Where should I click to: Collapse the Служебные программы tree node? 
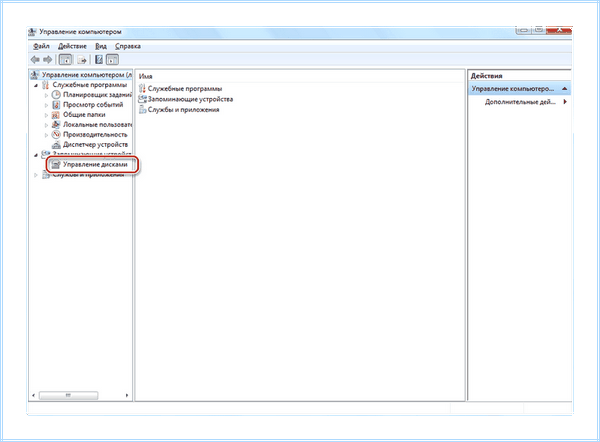[x=36, y=85]
